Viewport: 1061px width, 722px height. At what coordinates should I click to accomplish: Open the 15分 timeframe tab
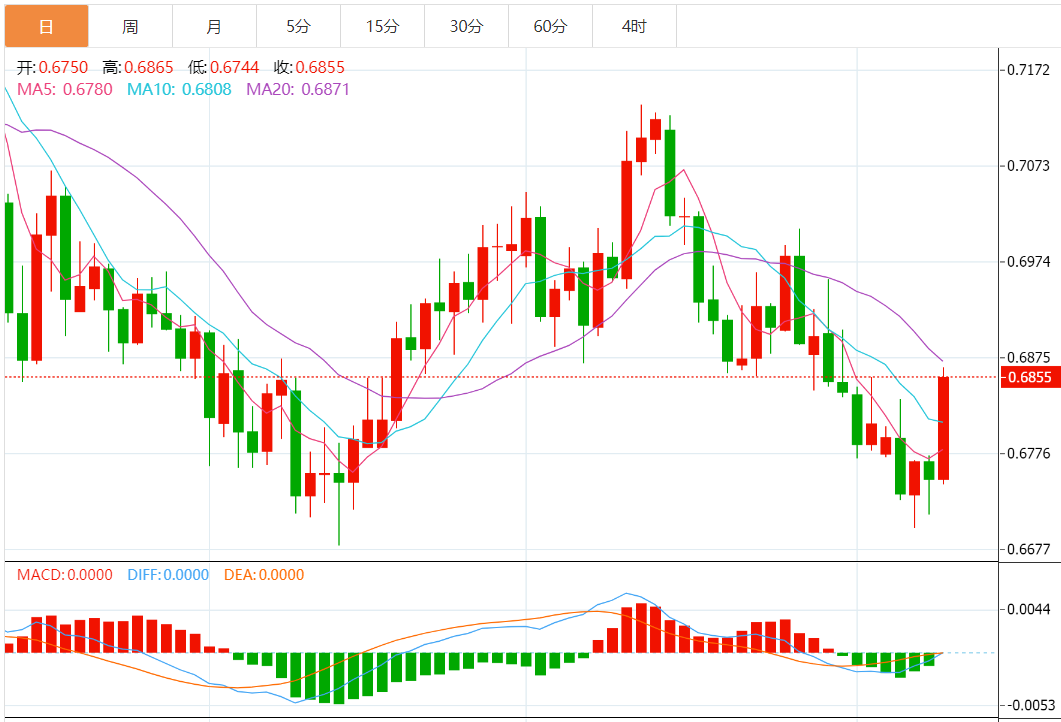coord(382,26)
